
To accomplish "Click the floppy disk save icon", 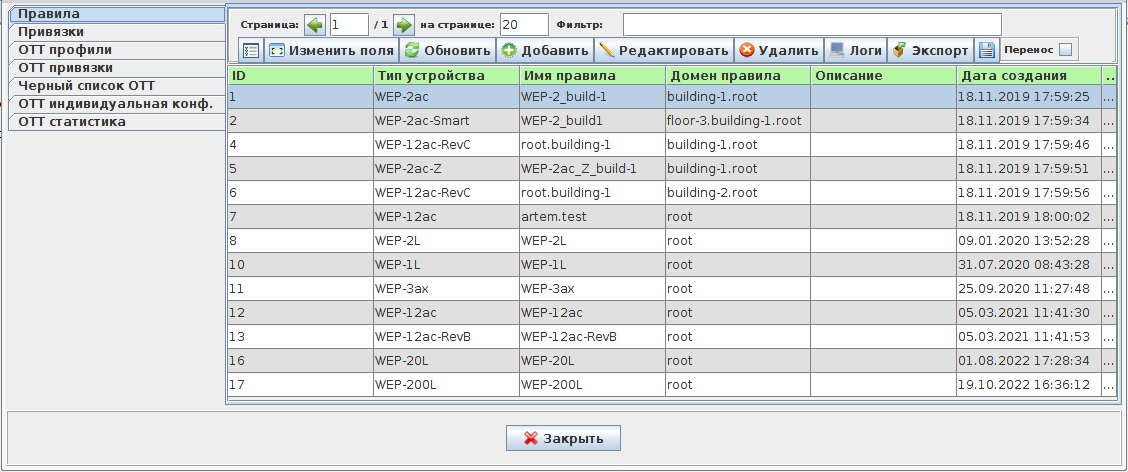I will tap(986, 50).
